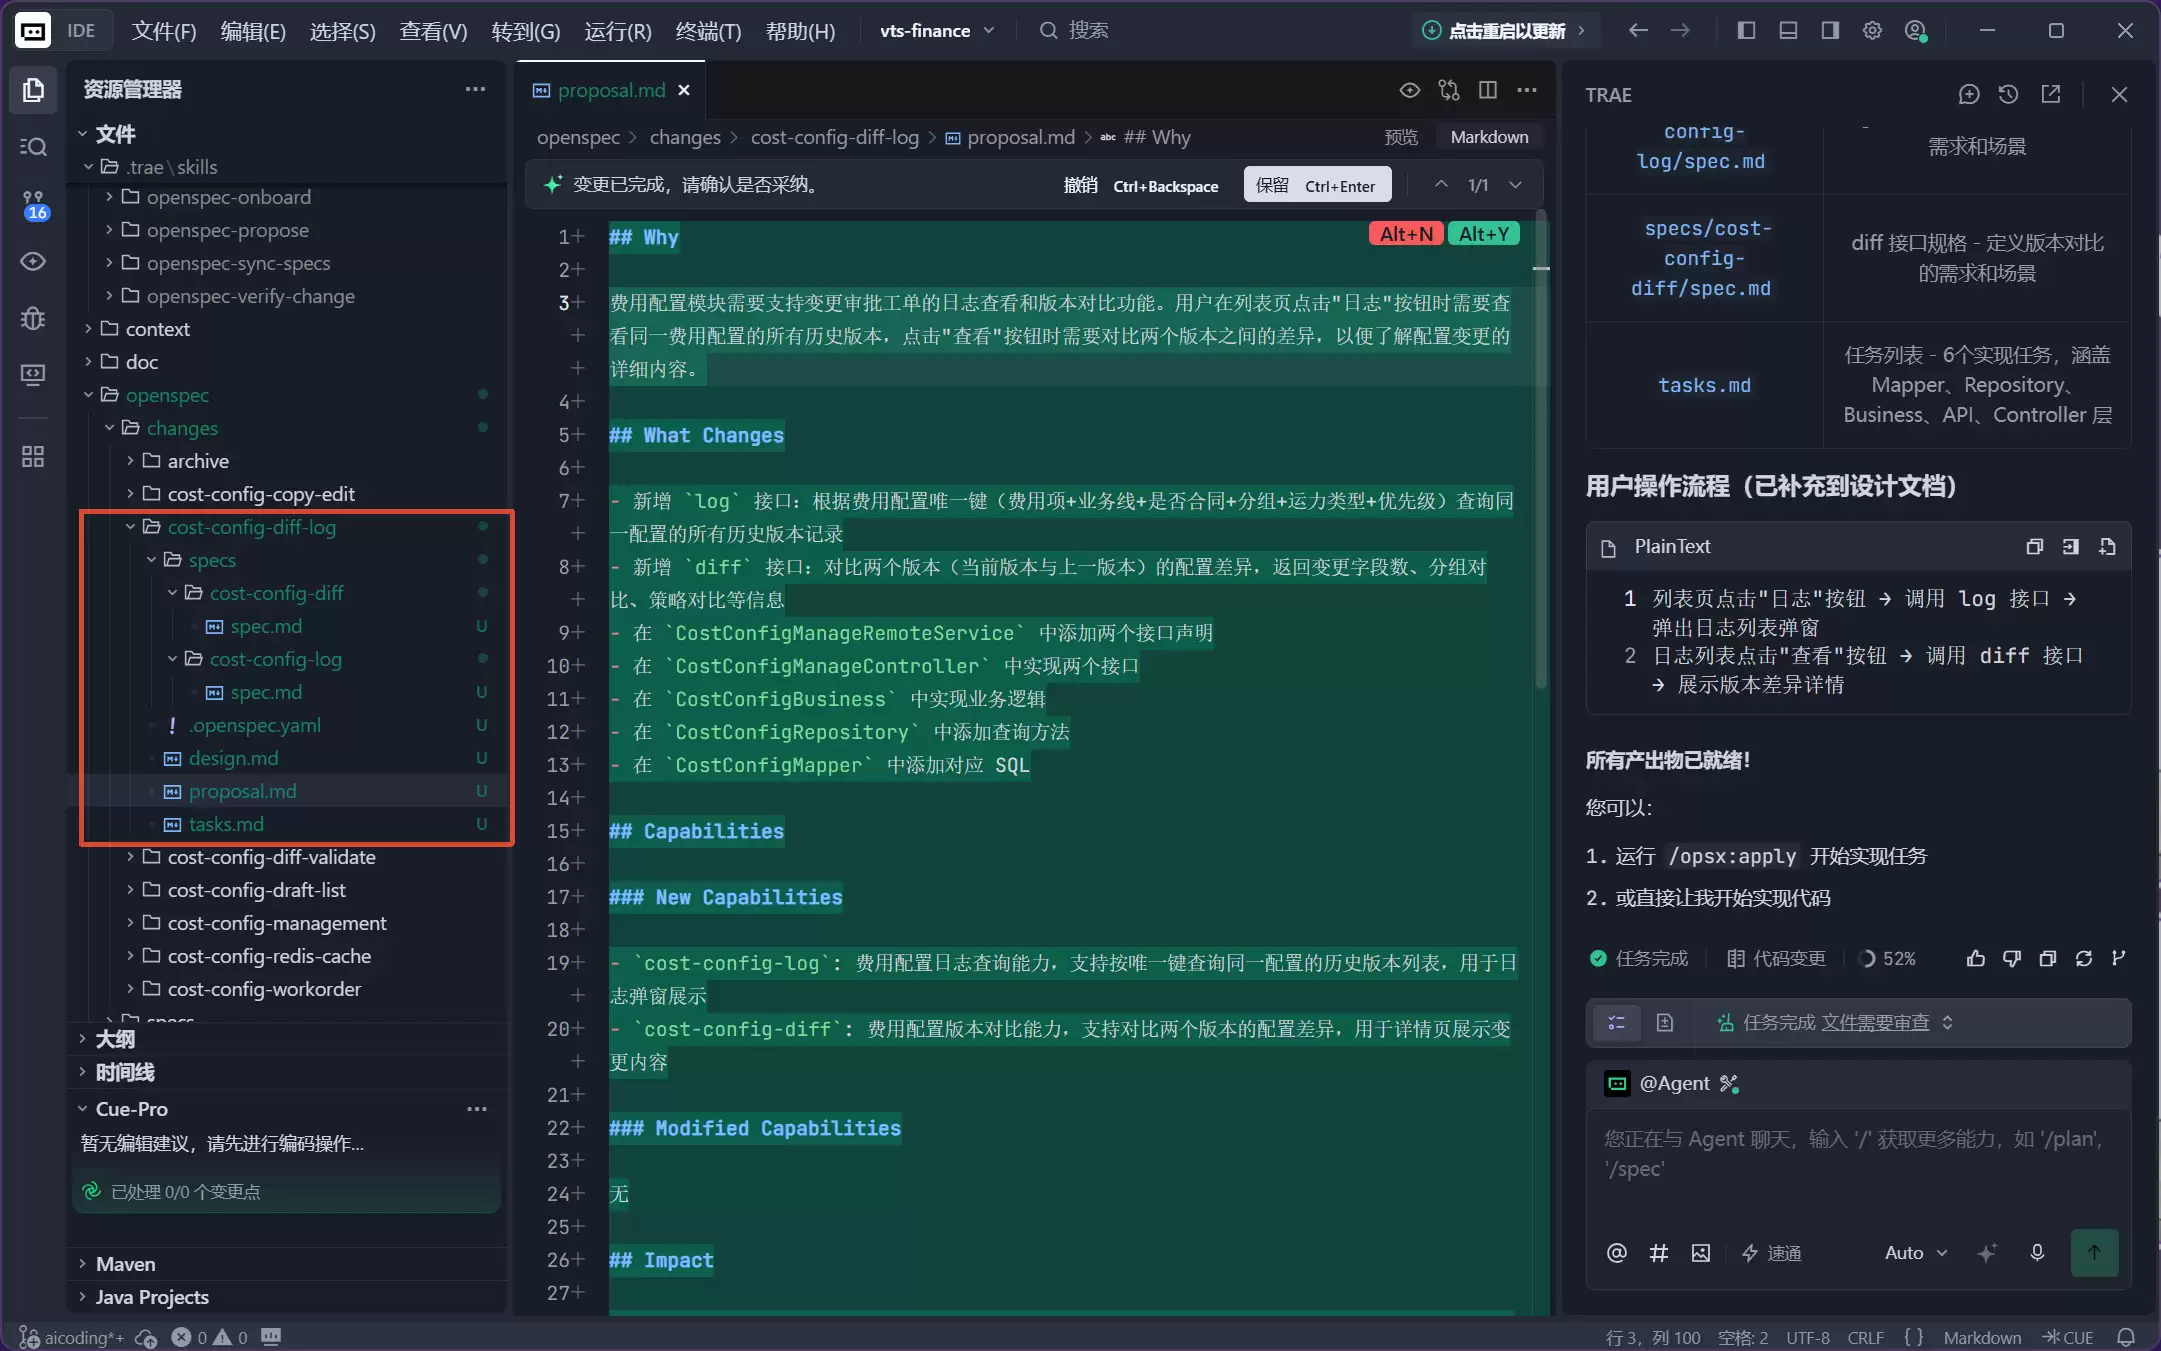Switch editor to 预览 mode
Image resolution: width=2161 pixels, height=1351 pixels.
click(x=1401, y=137)
